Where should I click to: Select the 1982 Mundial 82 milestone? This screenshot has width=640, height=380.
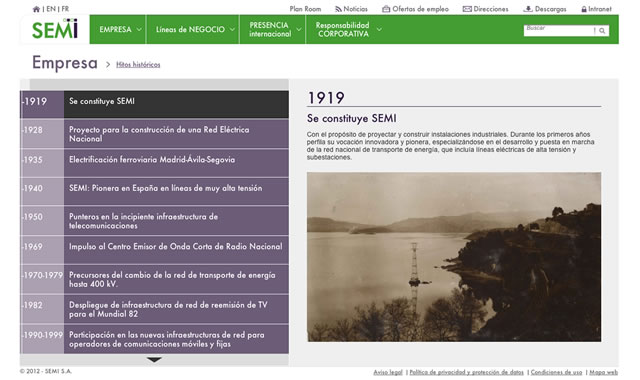(x=154, y=309)
